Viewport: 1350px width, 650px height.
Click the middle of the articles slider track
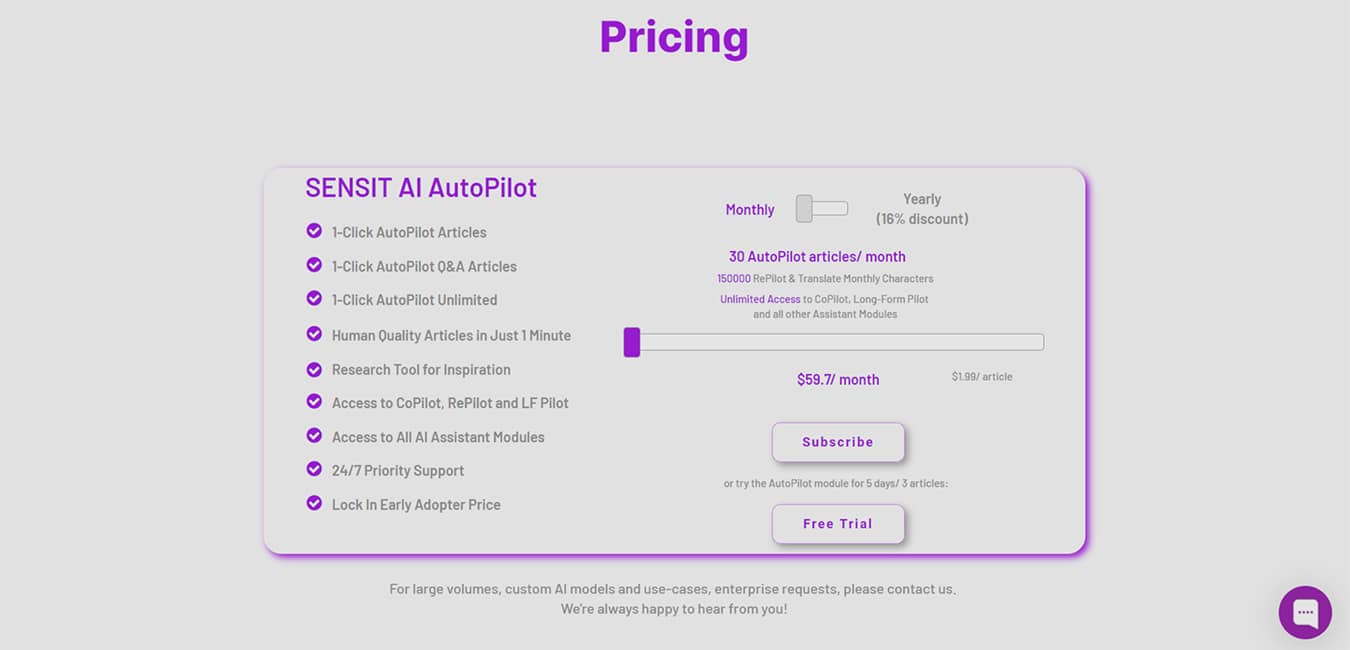834,342
